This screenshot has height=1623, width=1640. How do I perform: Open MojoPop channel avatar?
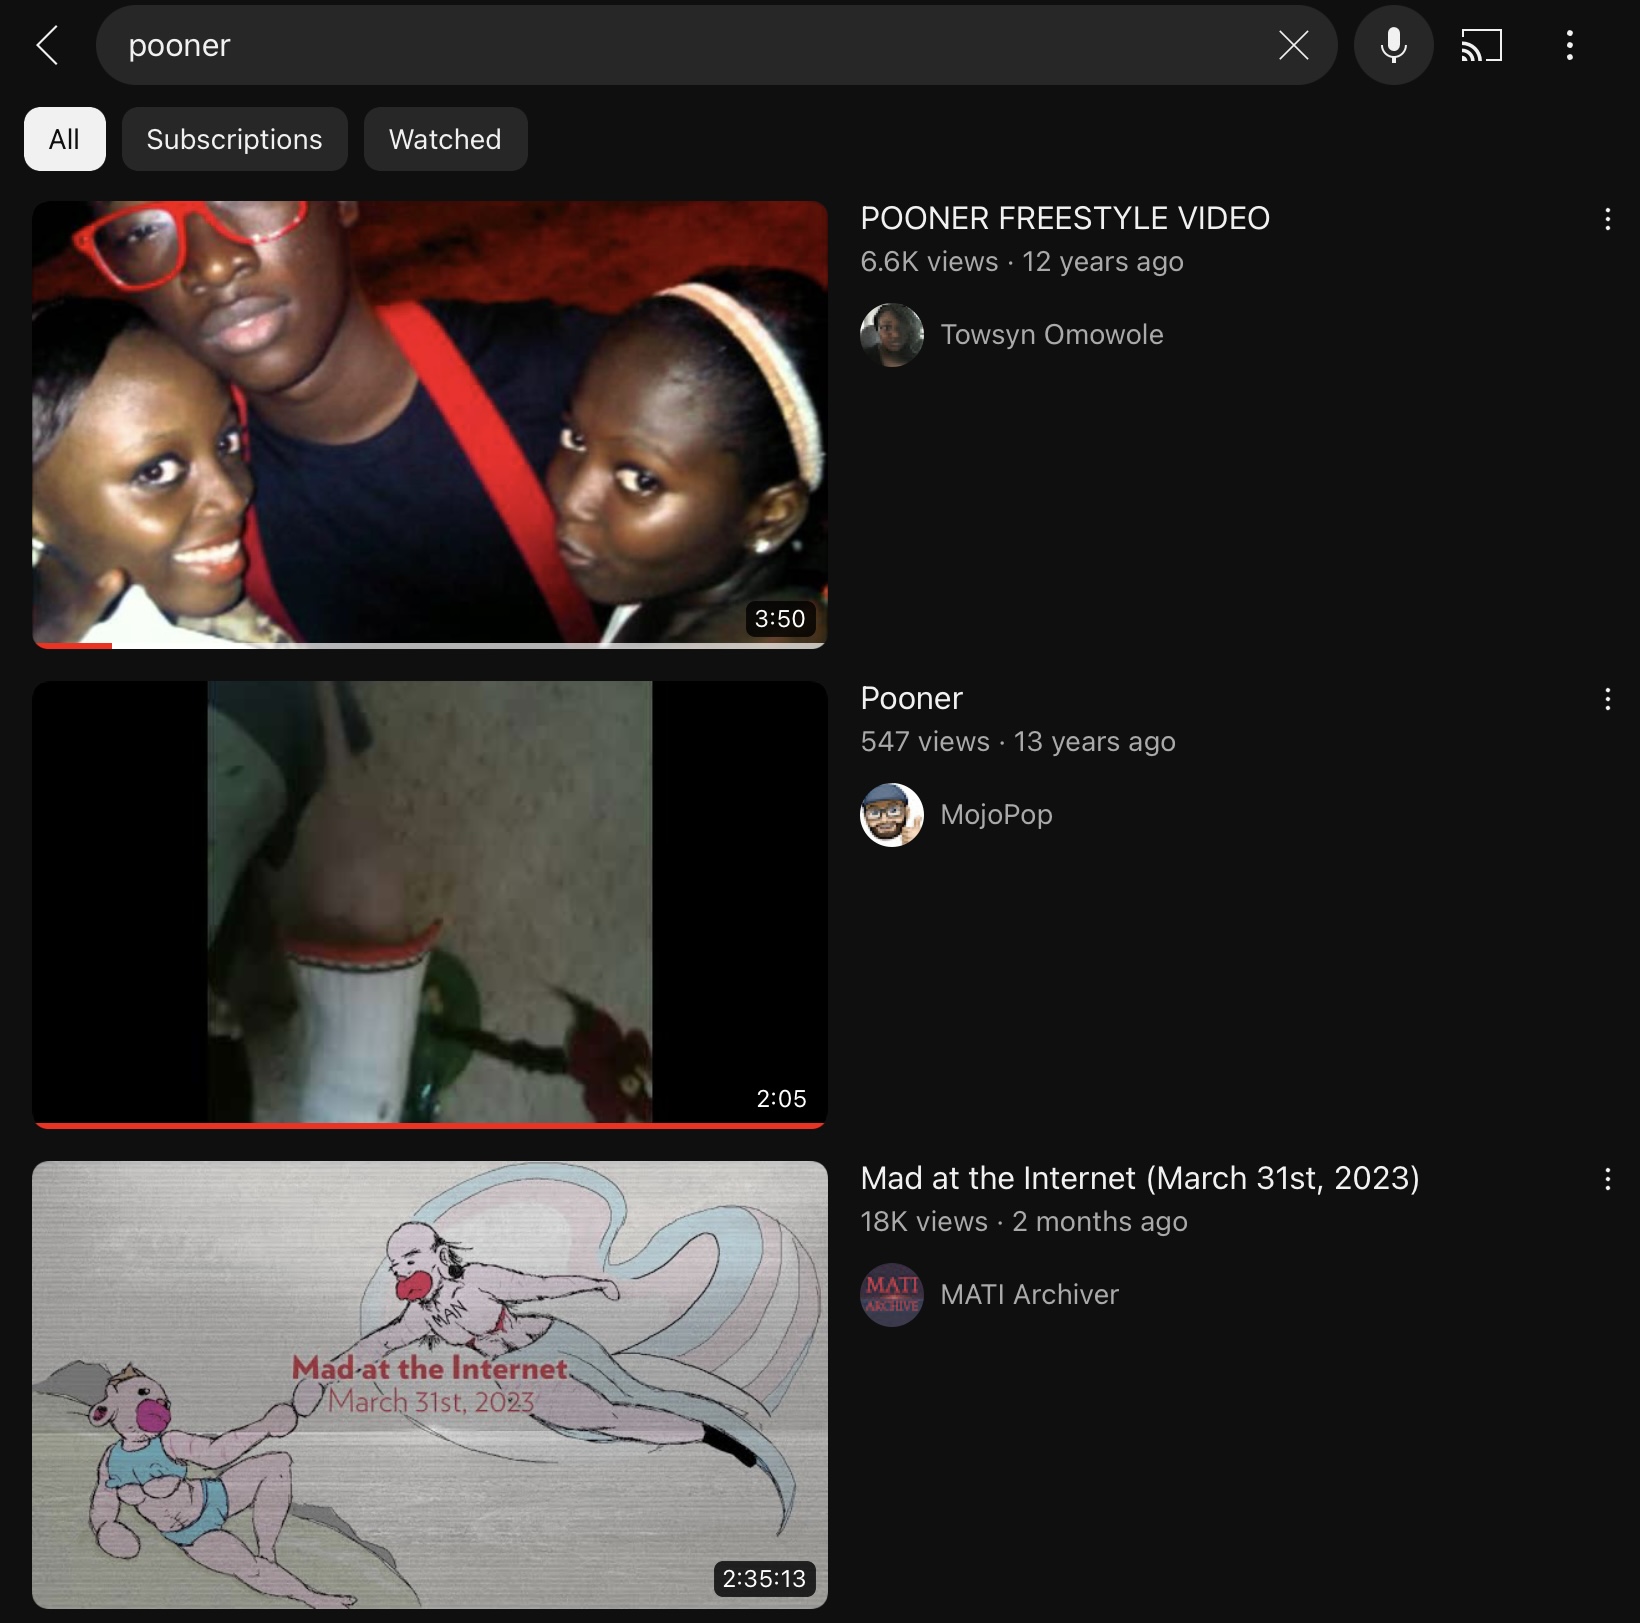(x=891, y=815)
